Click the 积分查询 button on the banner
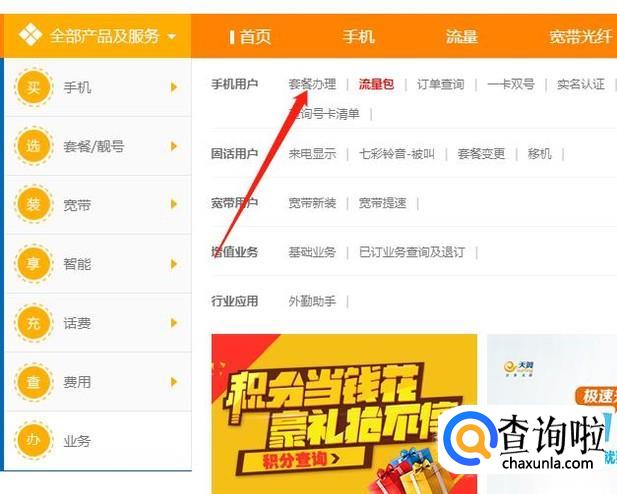617x494 pixels. point(302,460)
